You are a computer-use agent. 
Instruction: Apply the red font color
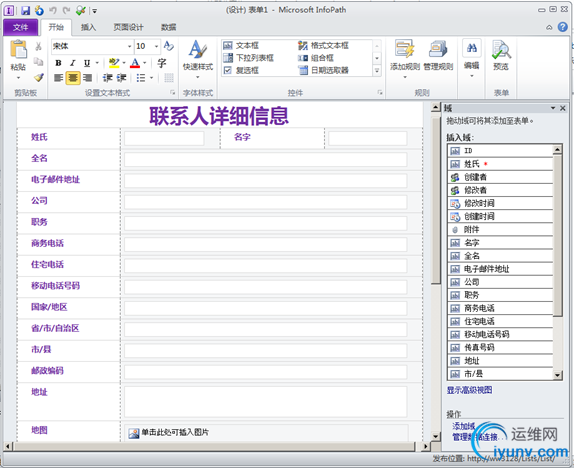tap(135, 63)
